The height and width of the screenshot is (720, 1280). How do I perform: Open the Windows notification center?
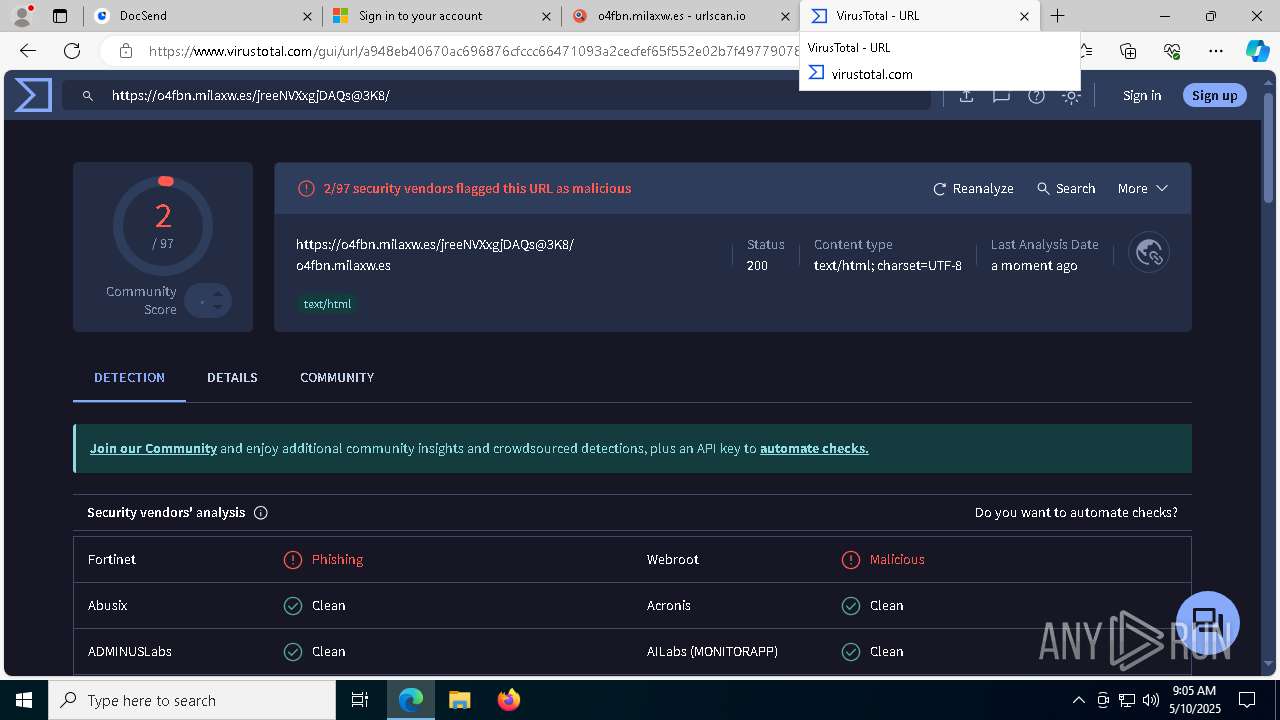coord(1247,700)
